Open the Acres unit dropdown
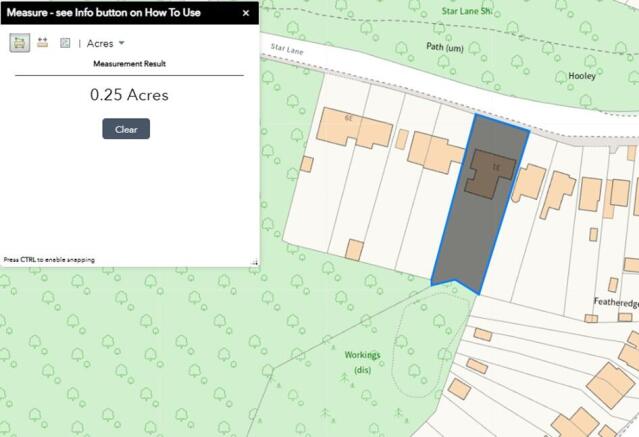This screenshot has width=639, height=437. click(x=105, y=43)
